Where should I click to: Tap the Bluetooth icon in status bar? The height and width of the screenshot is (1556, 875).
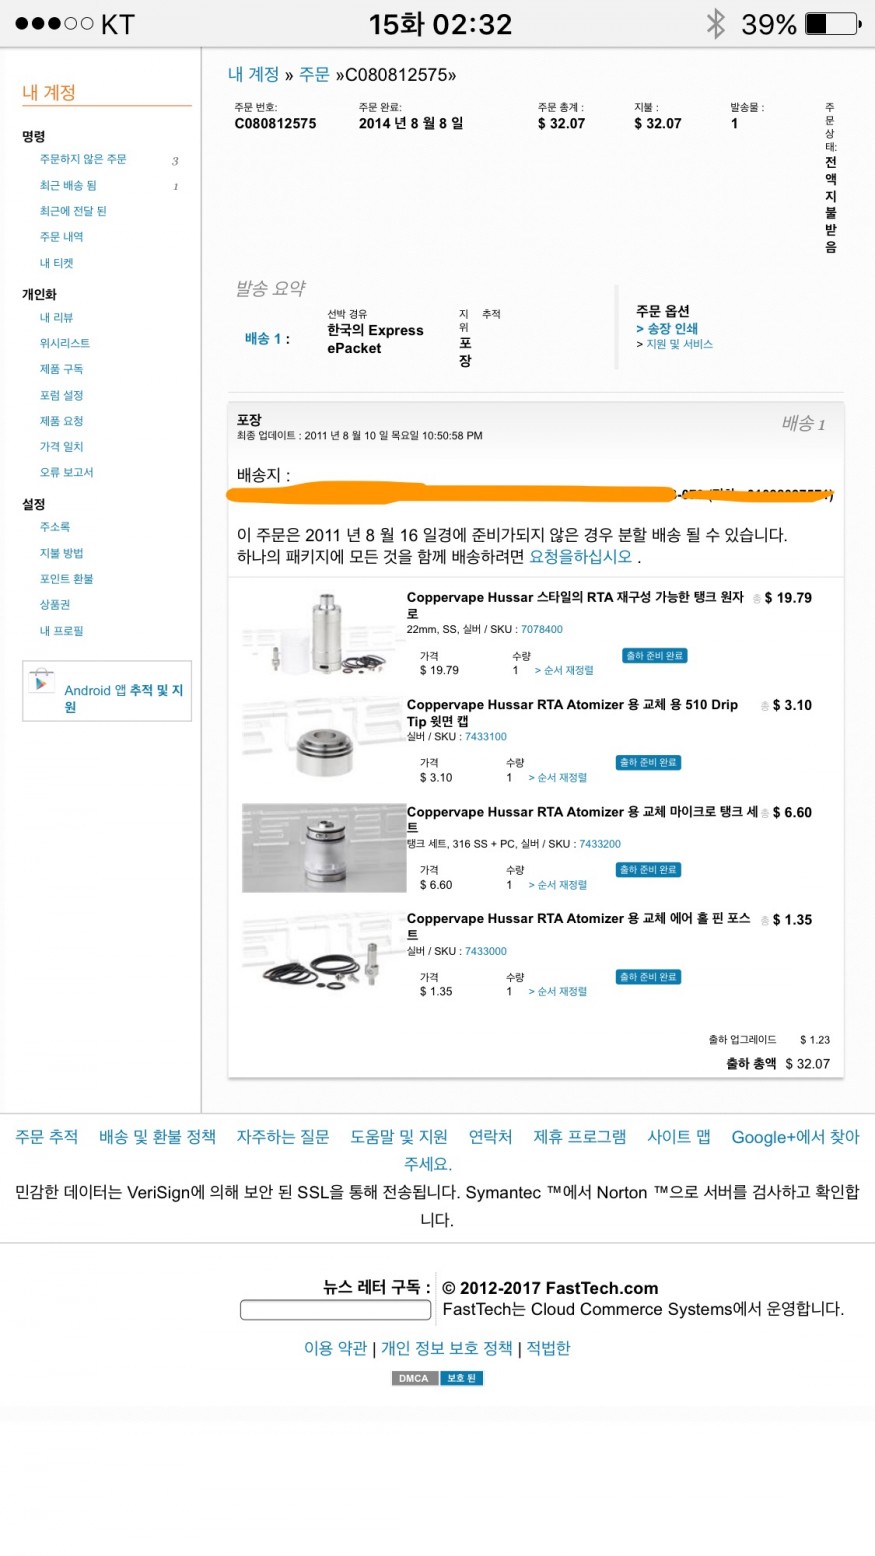click(x=715, y=24)
